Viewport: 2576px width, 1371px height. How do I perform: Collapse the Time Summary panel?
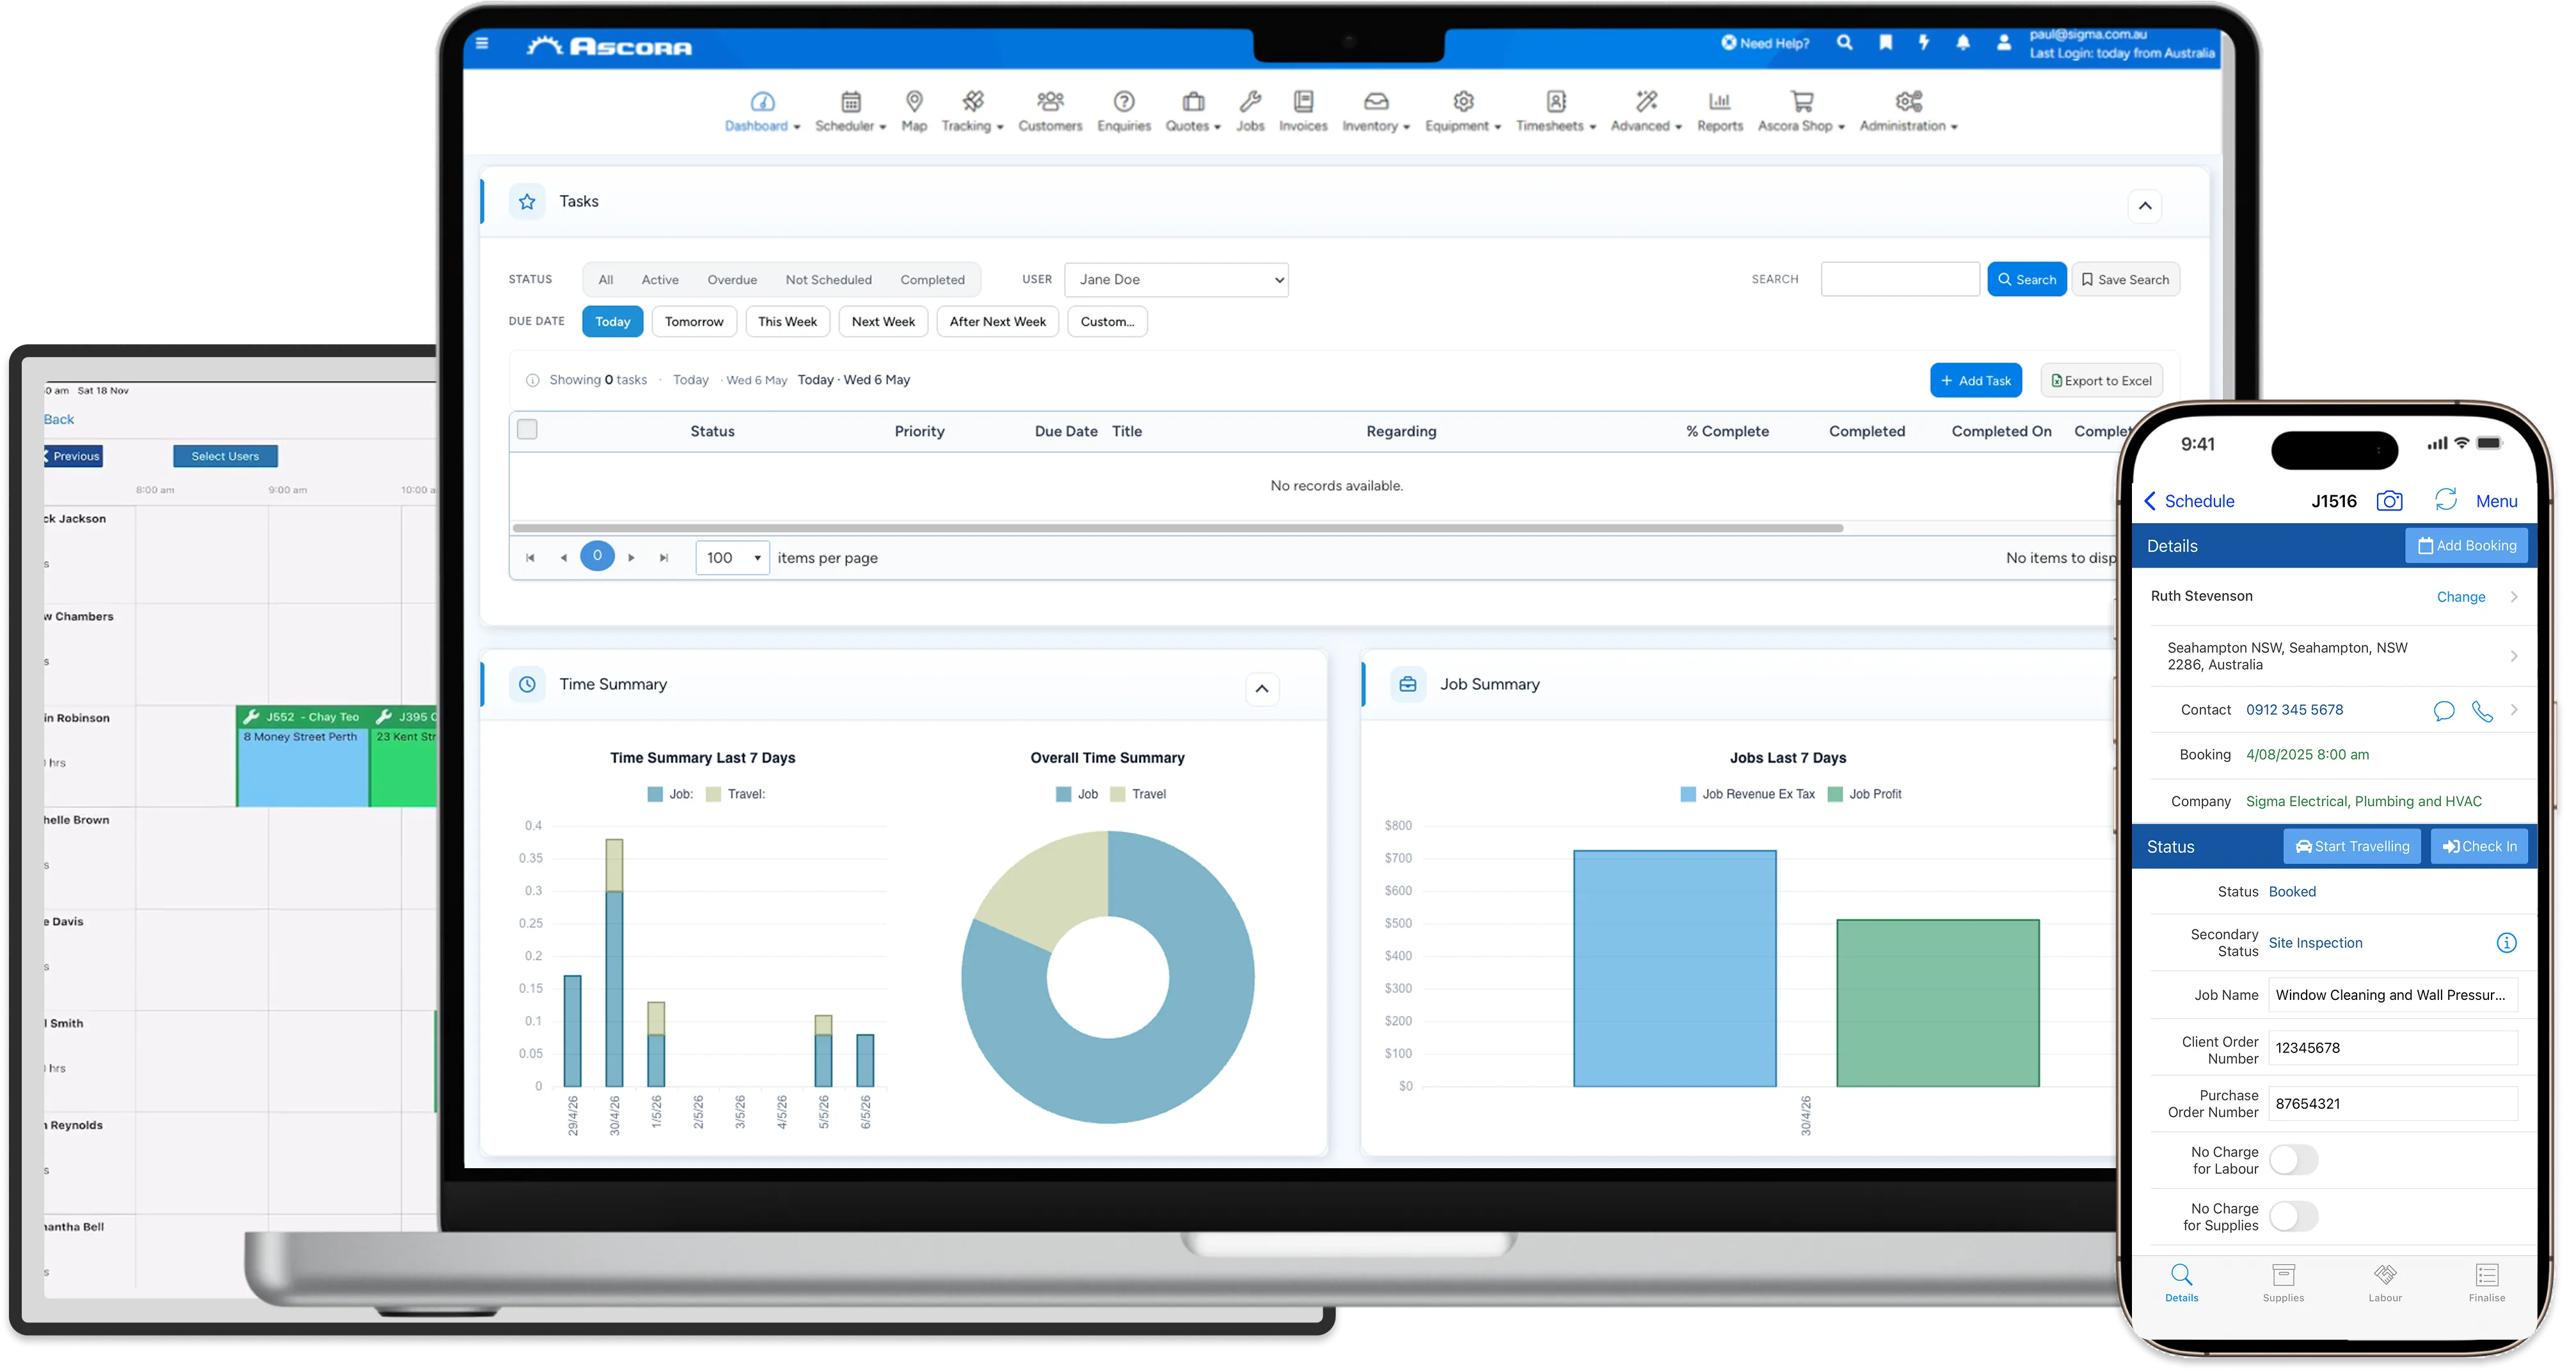[x=1262, y=689]
